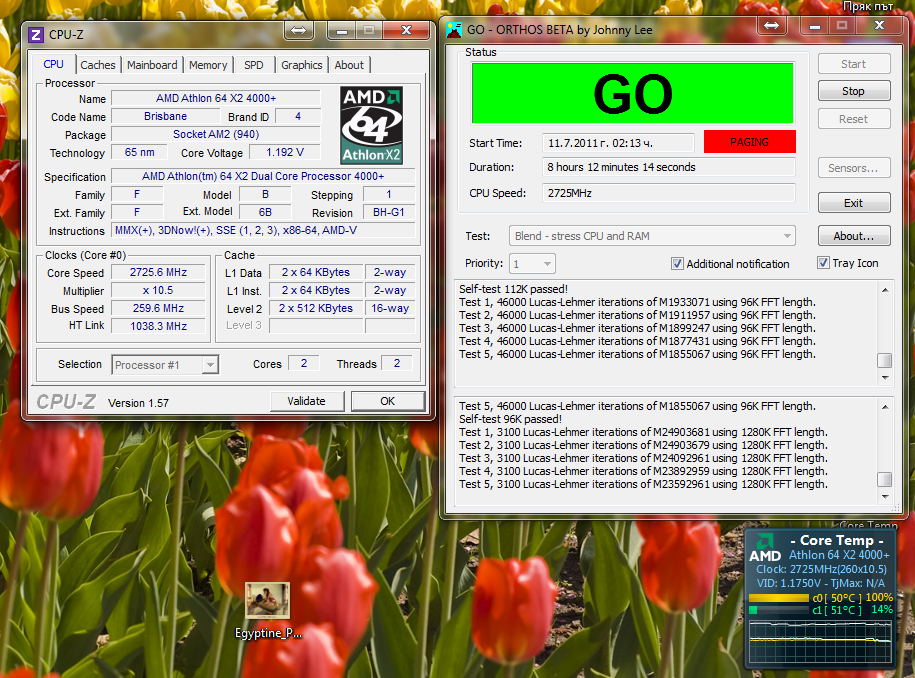Image resolution: width=915 pixels, height=678 pixels.
Task: Disable the Additional notification checkbox
Action: pos(677,264)
